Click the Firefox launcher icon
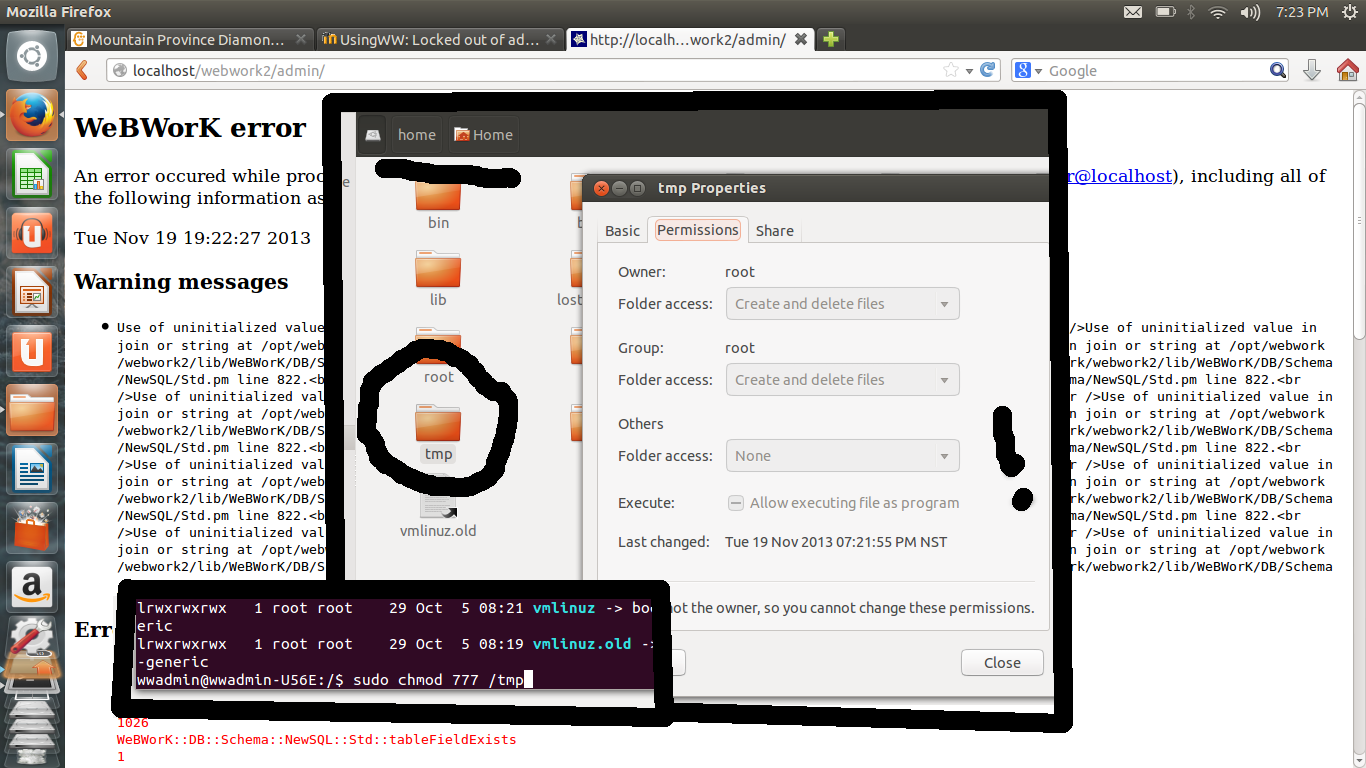 pos(32,116)
